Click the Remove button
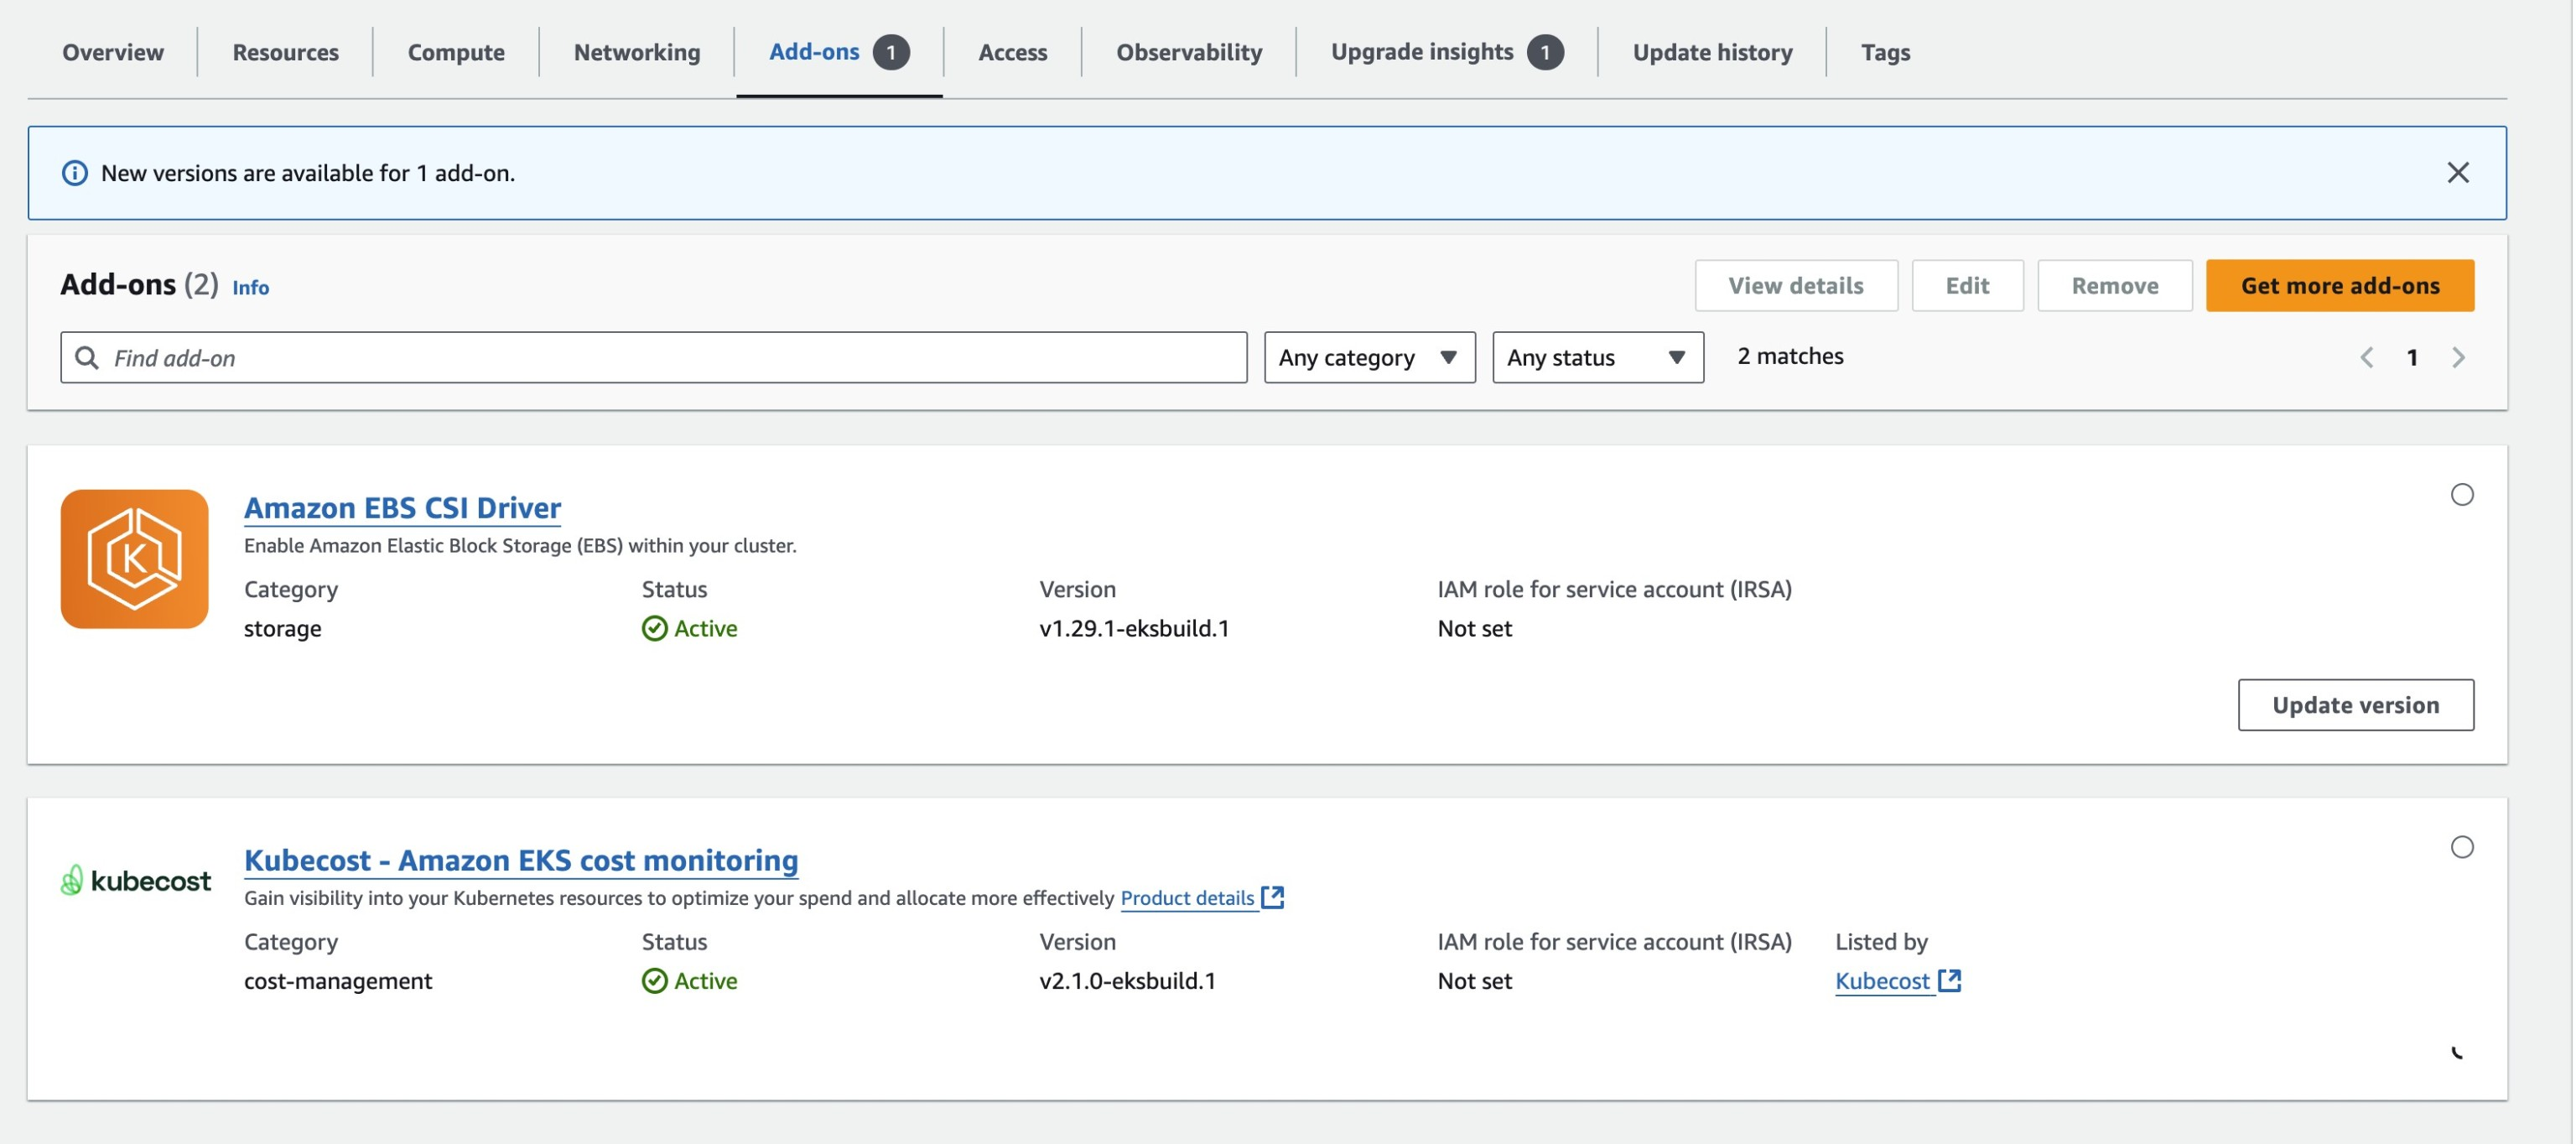This screenshot has height=1144, width=2576. [x=2113, y=285]
